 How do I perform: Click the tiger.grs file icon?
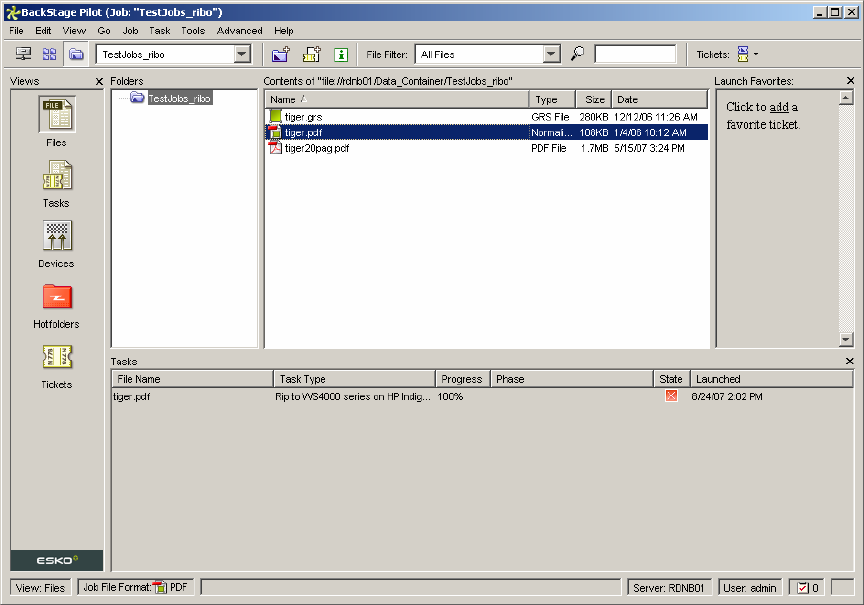tap(276, 116)
